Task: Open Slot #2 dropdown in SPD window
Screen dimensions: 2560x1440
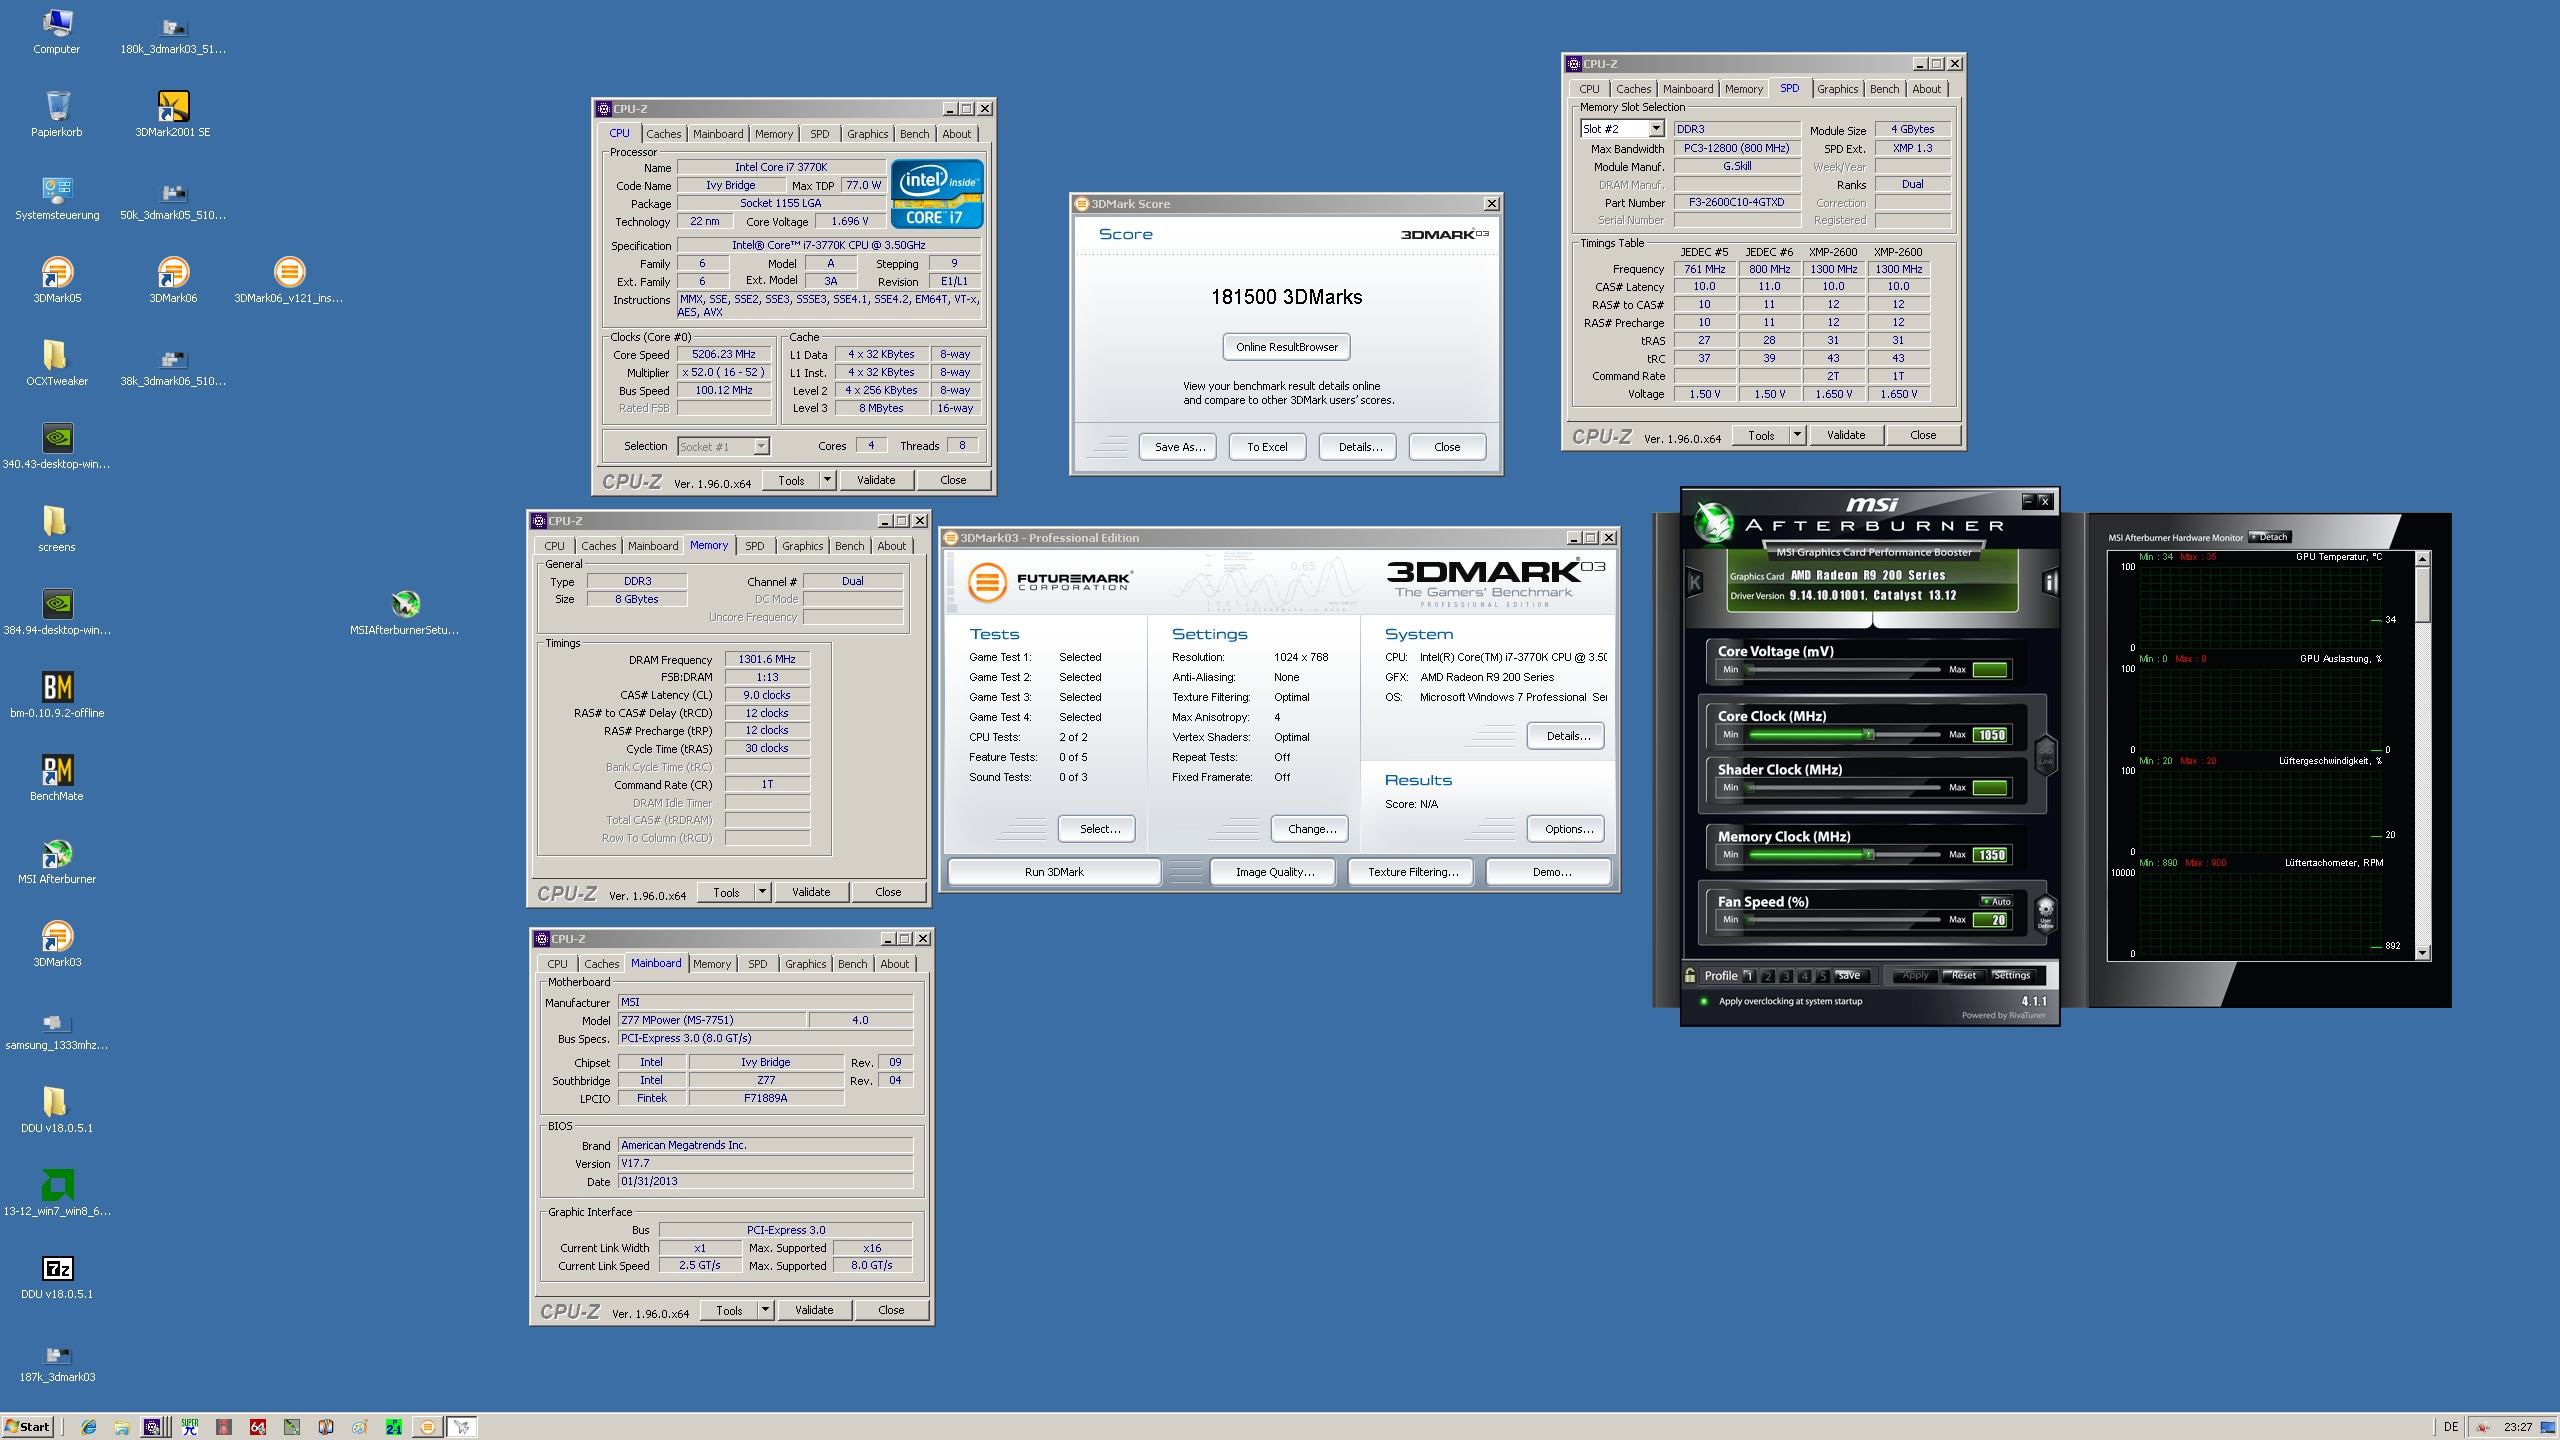Action: click(x=1656, y=129)
